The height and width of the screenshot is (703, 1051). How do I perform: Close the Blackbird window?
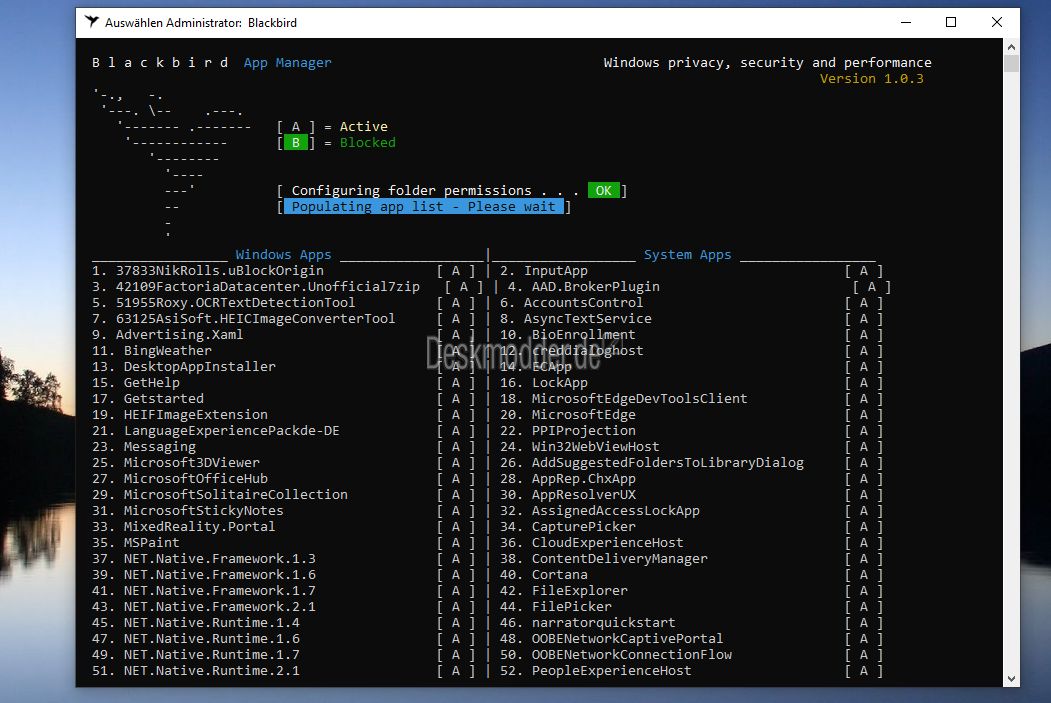[x=997, y=22]
